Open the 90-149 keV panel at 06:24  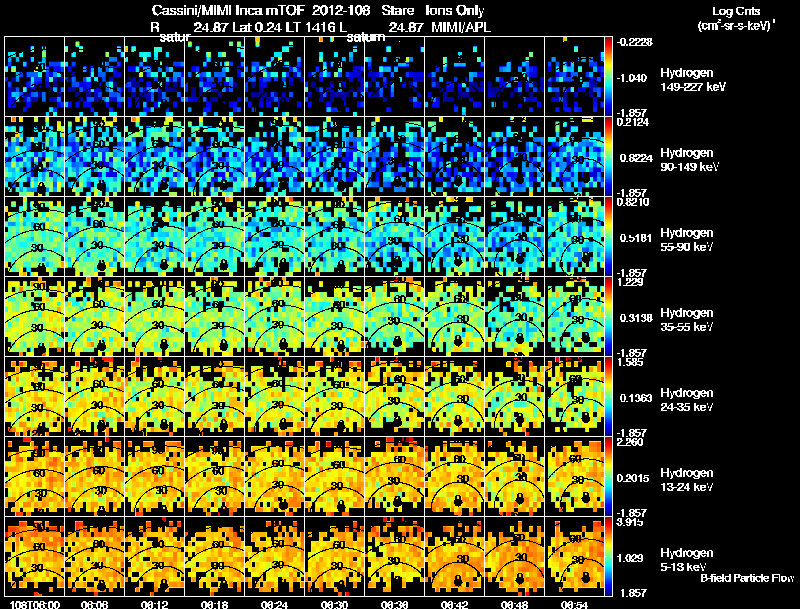click(274, 156)
